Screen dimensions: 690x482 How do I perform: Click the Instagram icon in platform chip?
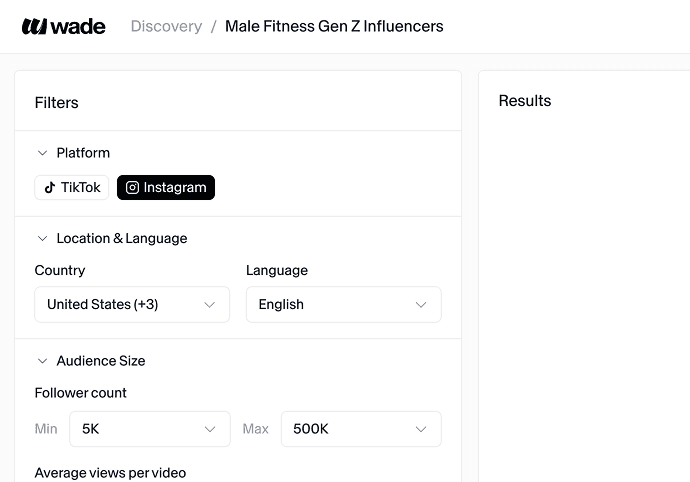[x=132, y=187]
